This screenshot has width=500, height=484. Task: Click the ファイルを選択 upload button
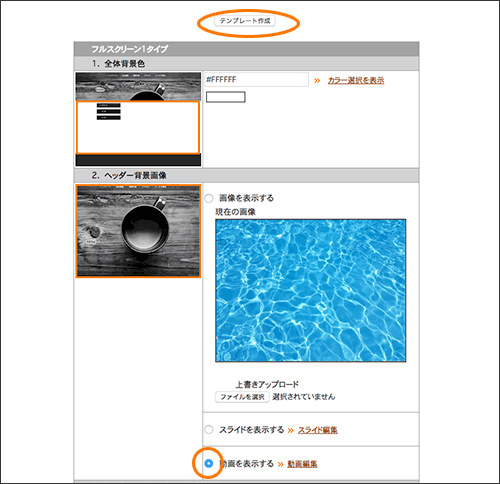click(242, 397)
